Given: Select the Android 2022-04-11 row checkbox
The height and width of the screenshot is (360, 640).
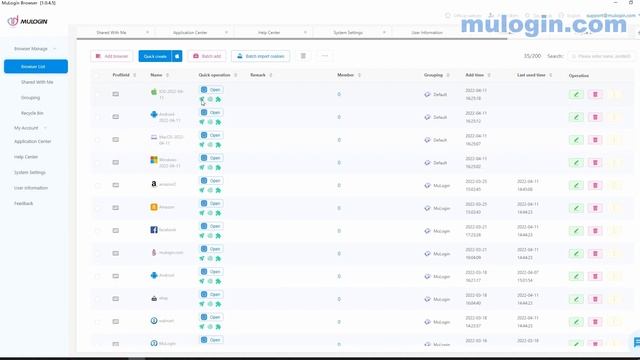Looking at the screenshot, I should tap(98, 117).
